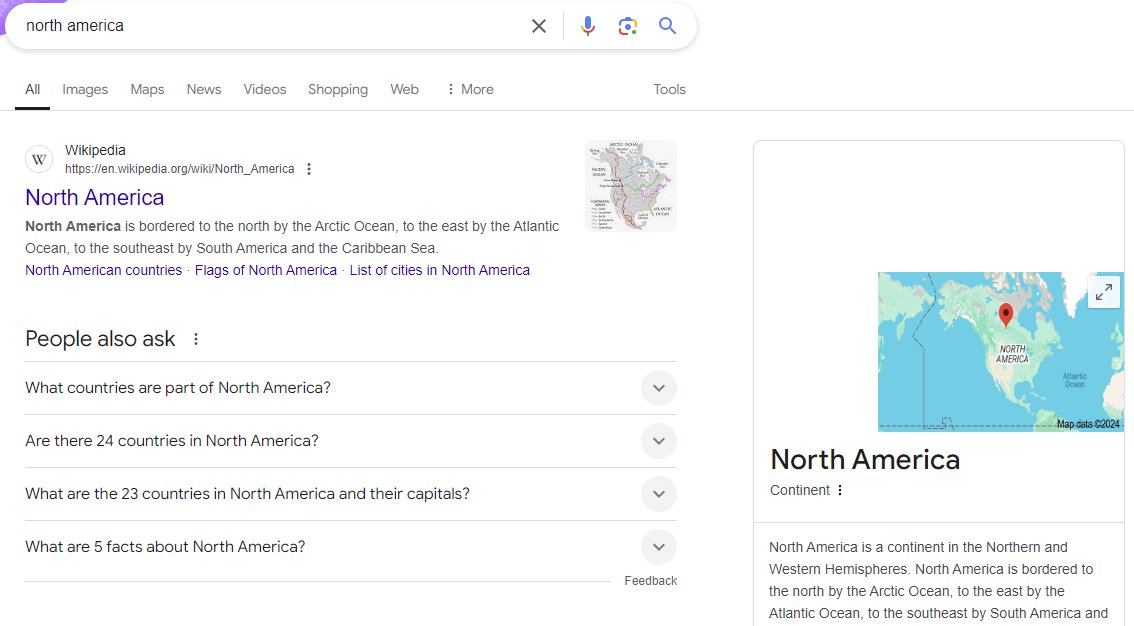Viewport: 1134px width, 626px height.
Task: Click the 'People also ask' heading
Action: click(x=100, y=338)
